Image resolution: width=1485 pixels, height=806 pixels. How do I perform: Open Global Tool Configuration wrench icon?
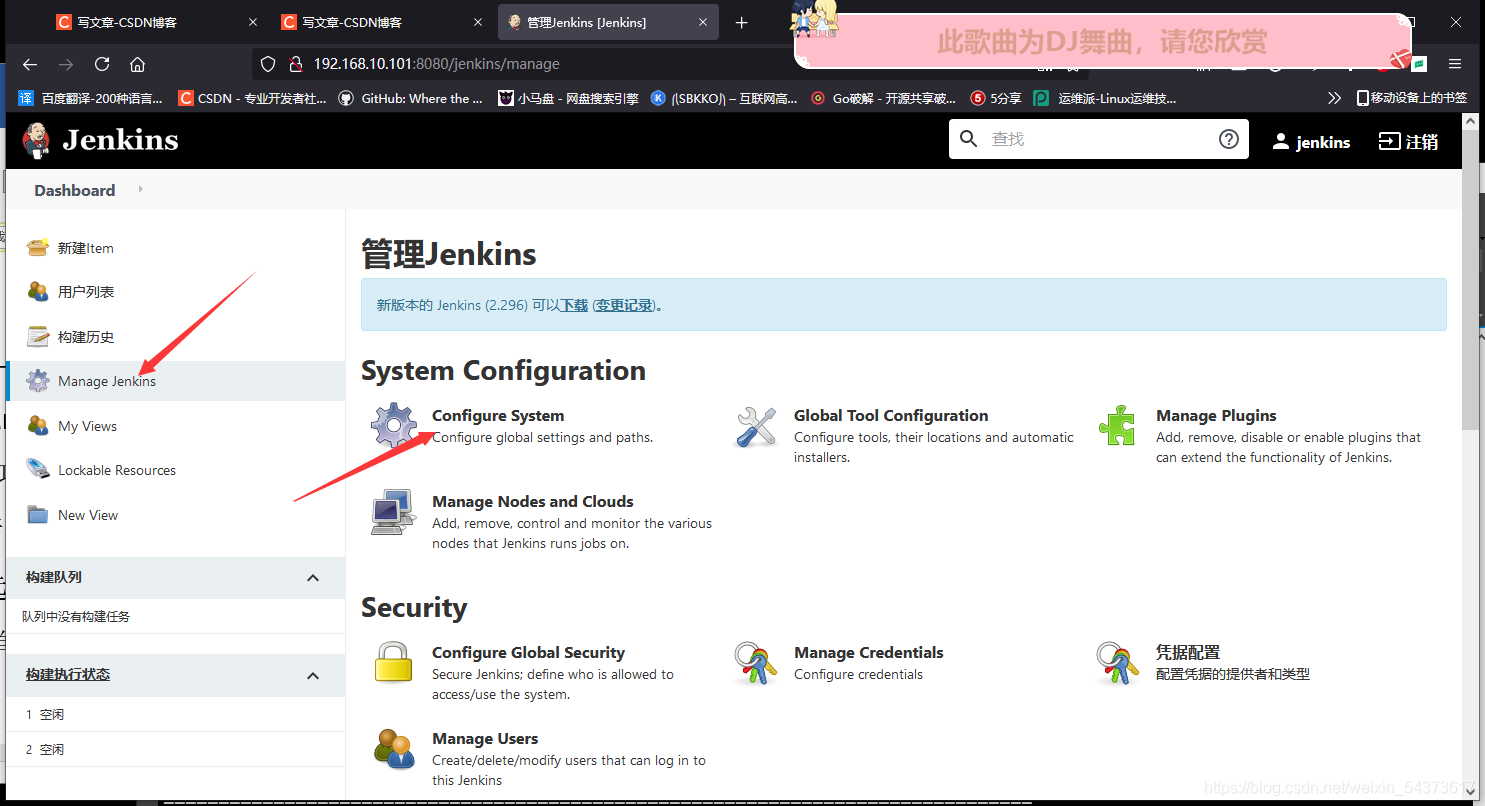[756, 426]
